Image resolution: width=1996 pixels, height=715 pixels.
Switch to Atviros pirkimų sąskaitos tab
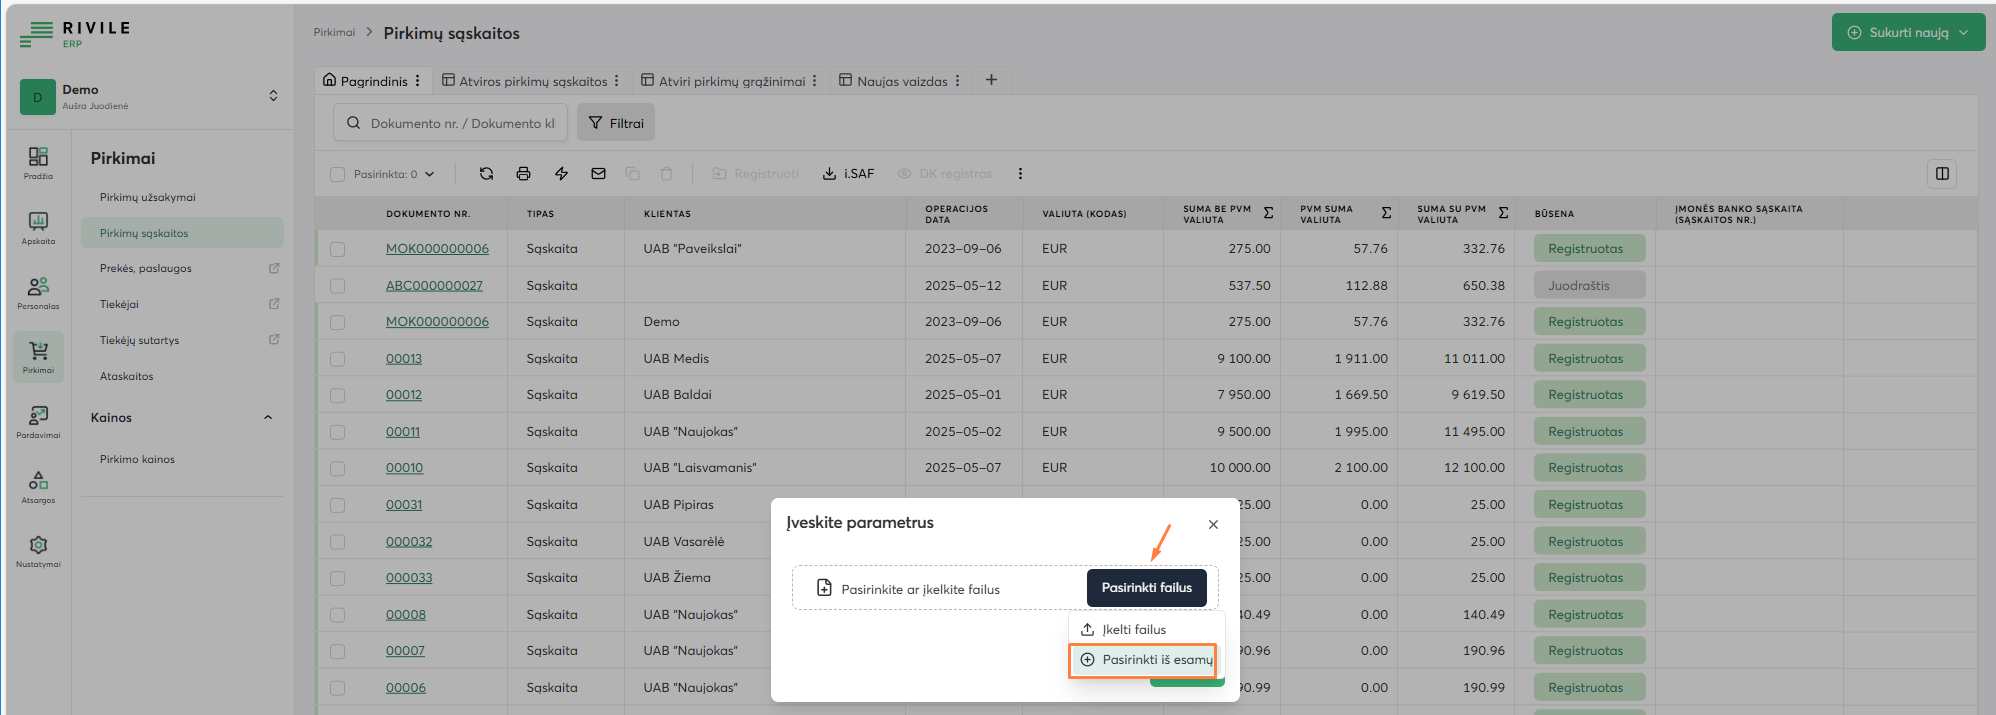532,81
